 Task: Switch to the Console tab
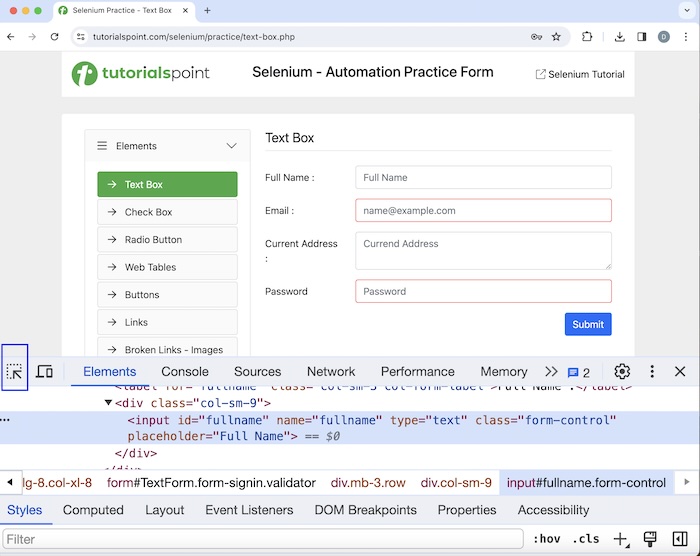click(x=185, y=371)
